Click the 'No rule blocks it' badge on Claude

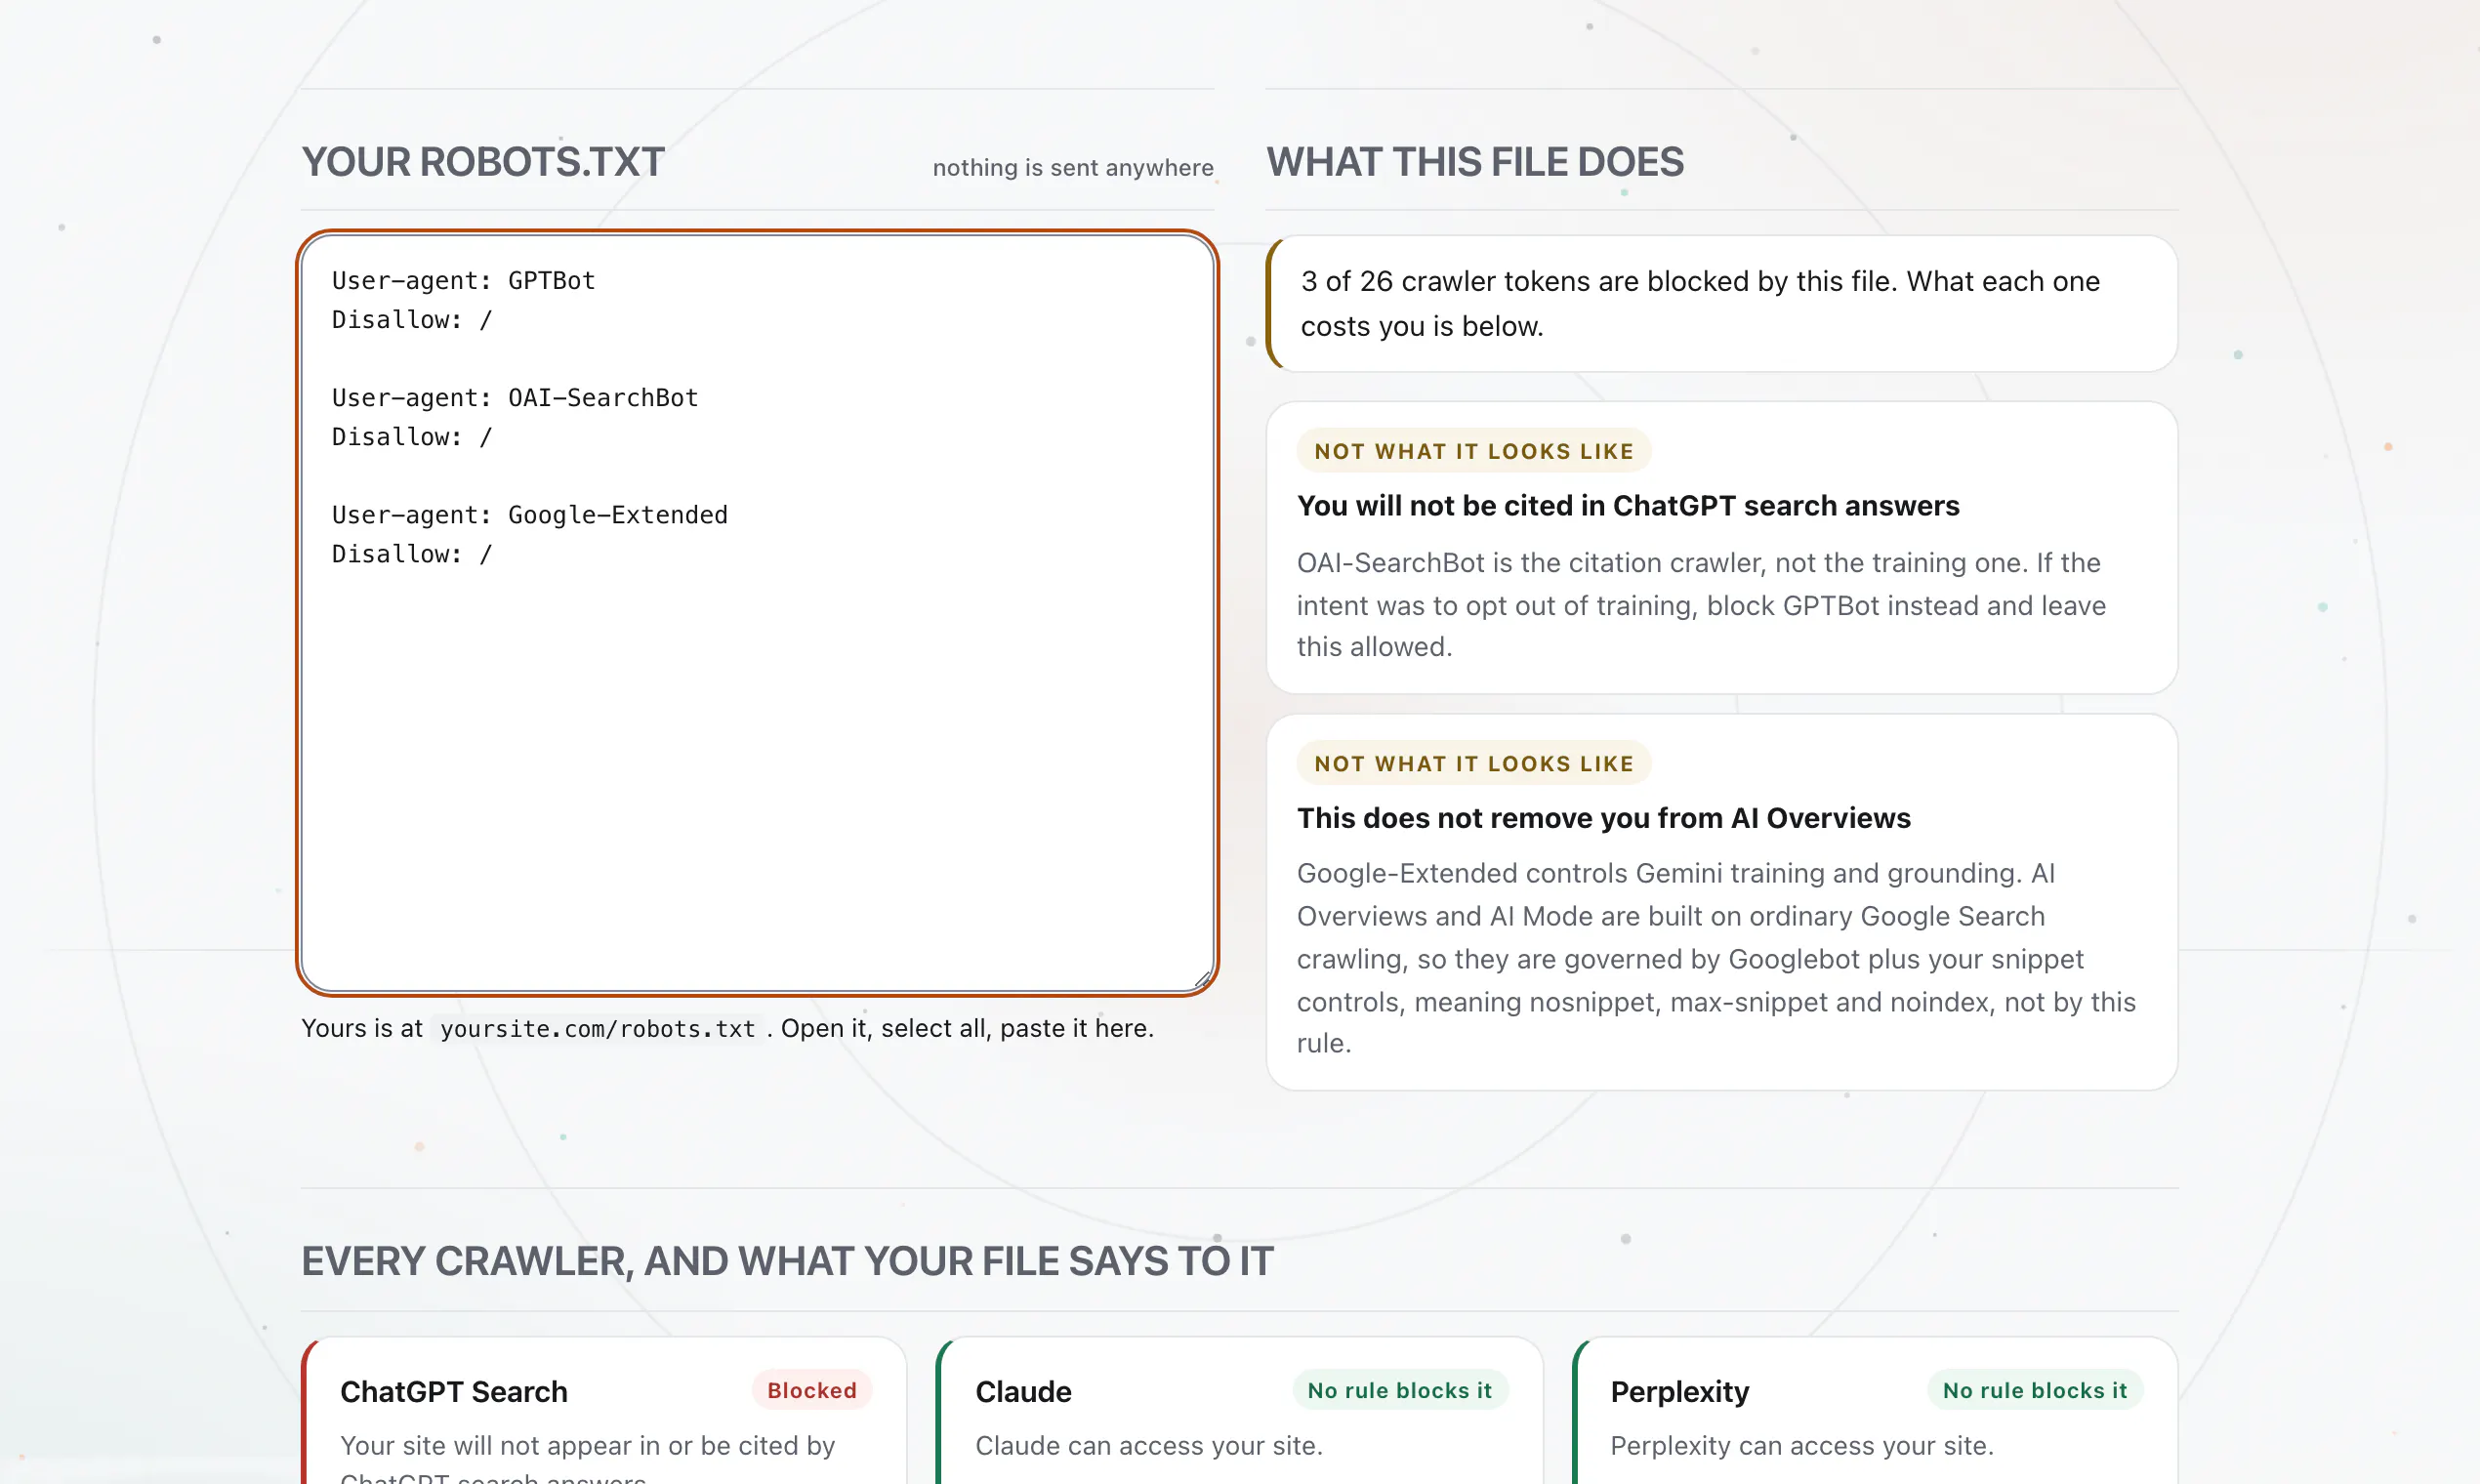pos(1400,1390)
